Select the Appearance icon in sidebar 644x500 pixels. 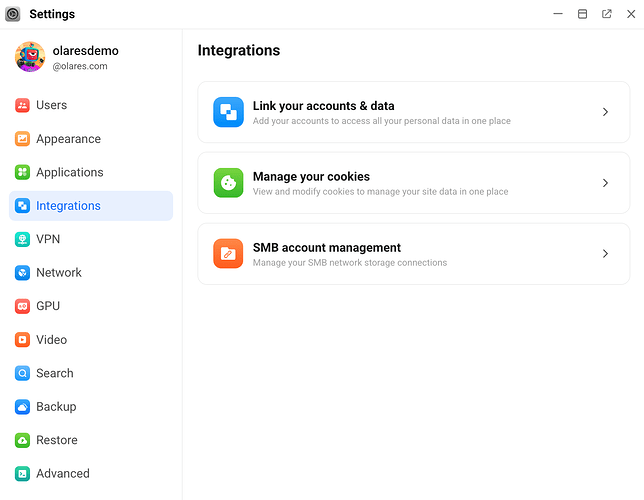23,139
